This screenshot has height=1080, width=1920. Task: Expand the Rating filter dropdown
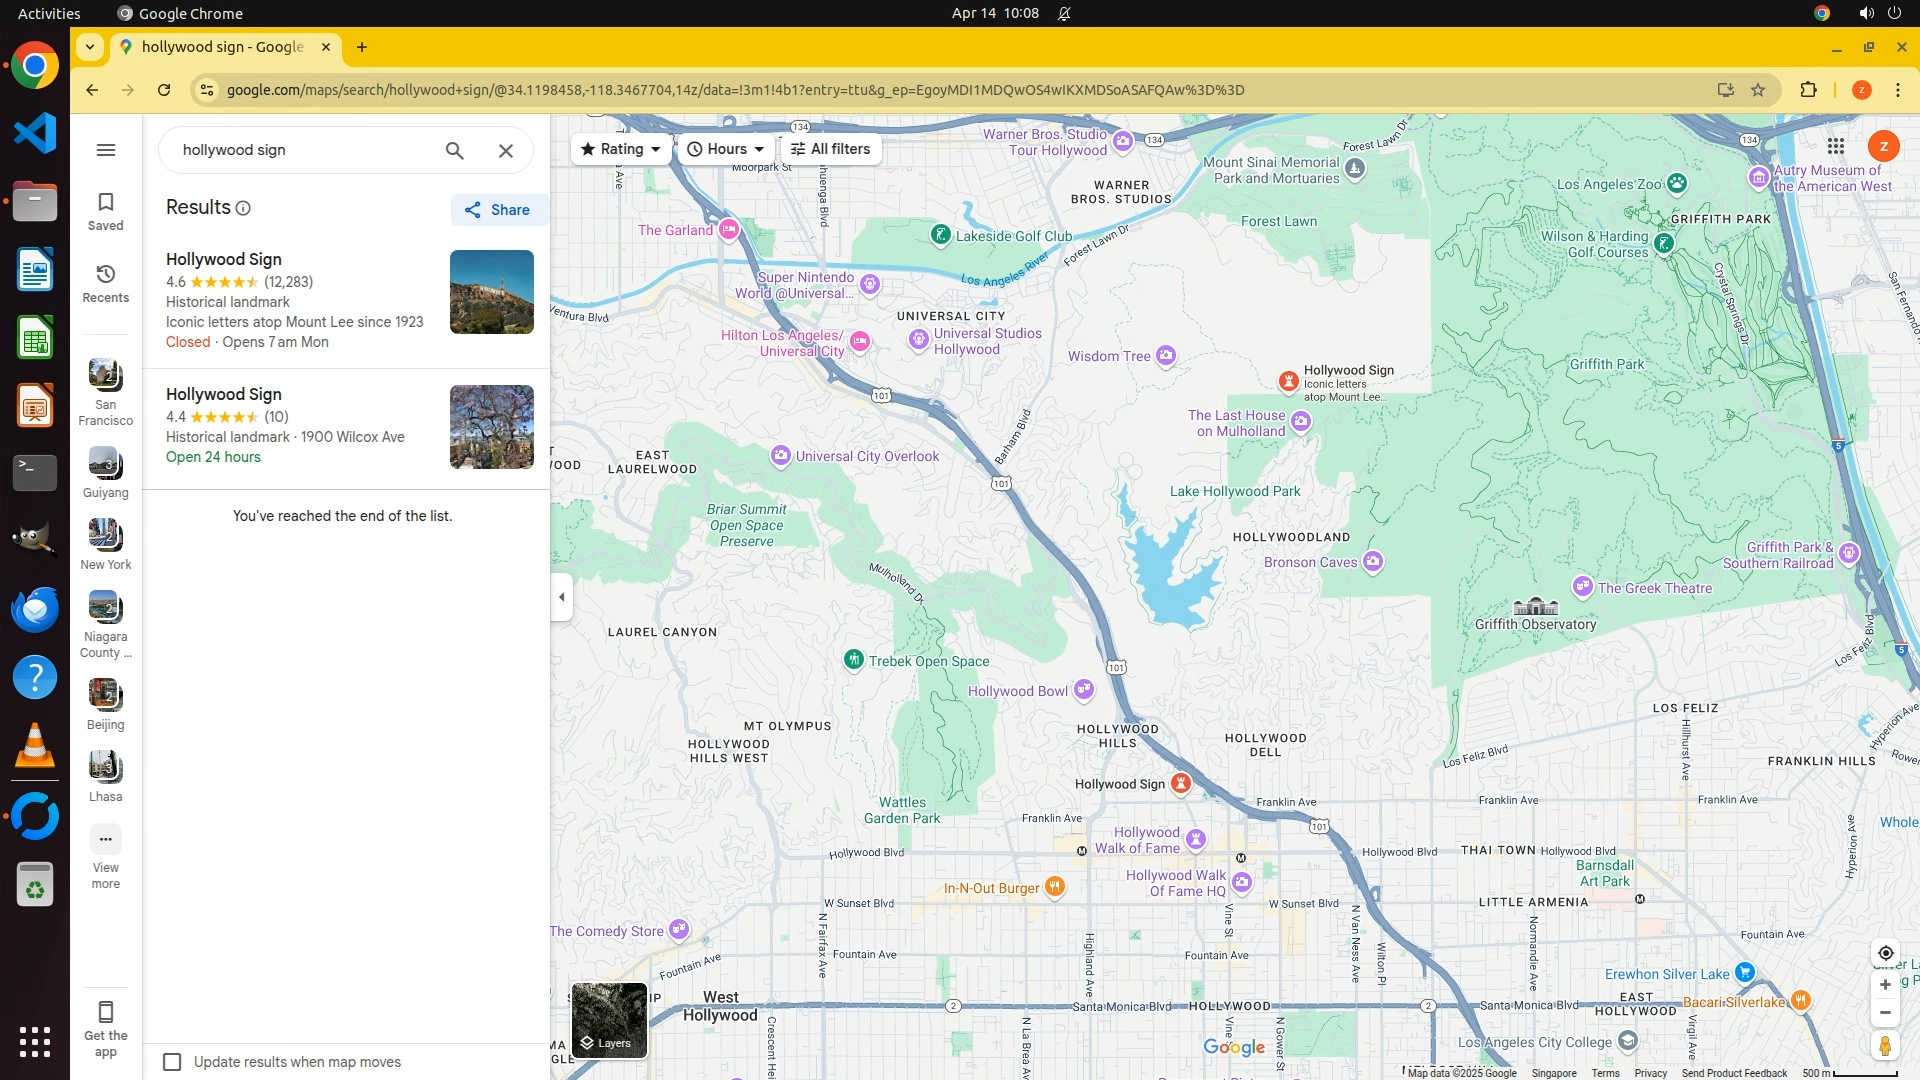[621, 149]
